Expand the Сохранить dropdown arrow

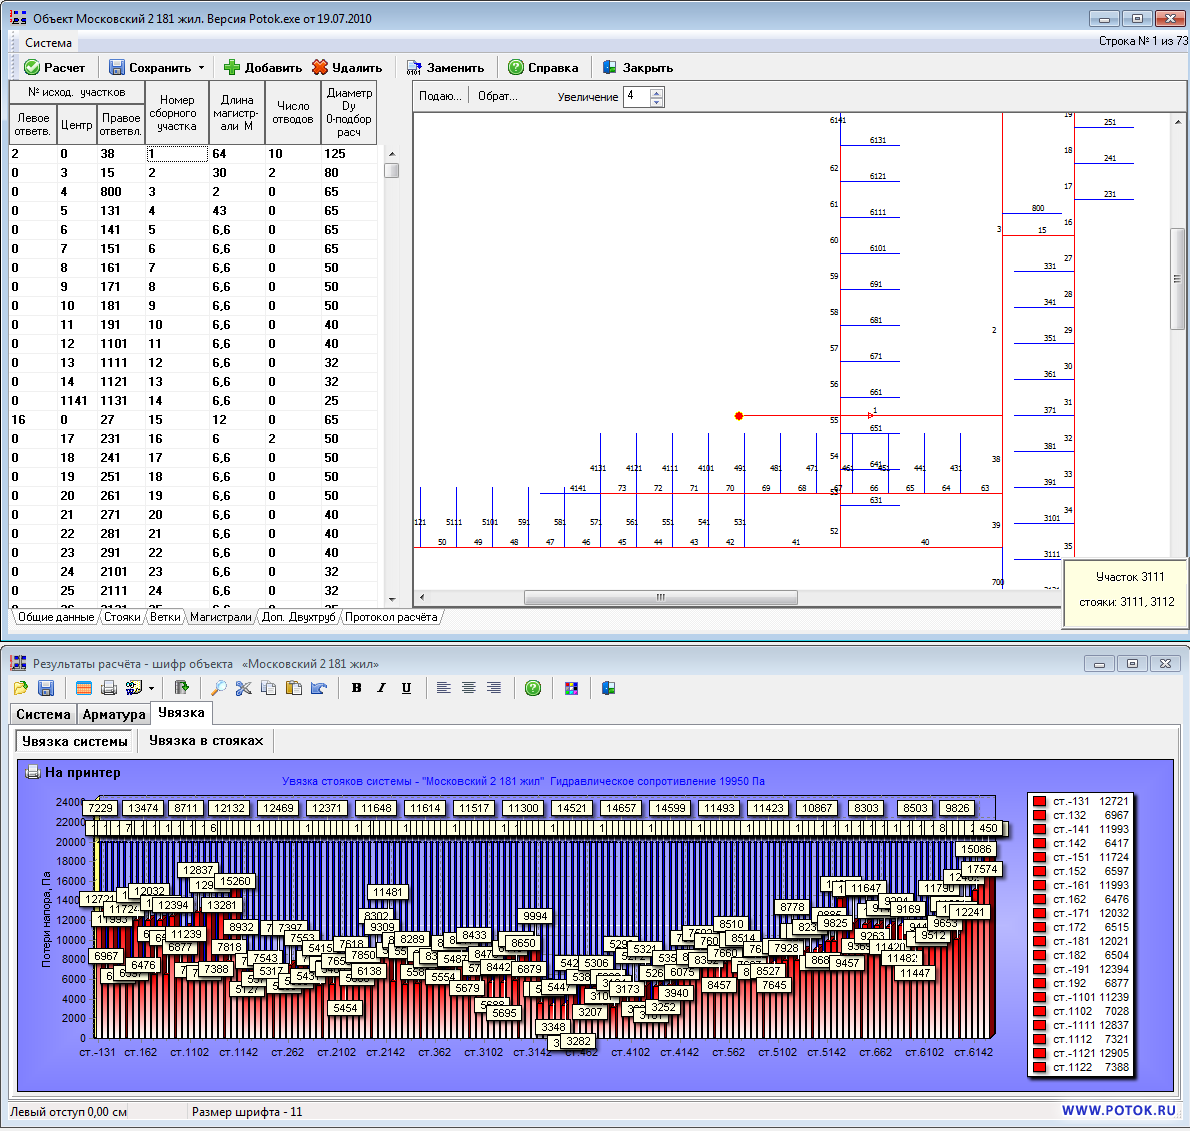(x=201, y=68)
